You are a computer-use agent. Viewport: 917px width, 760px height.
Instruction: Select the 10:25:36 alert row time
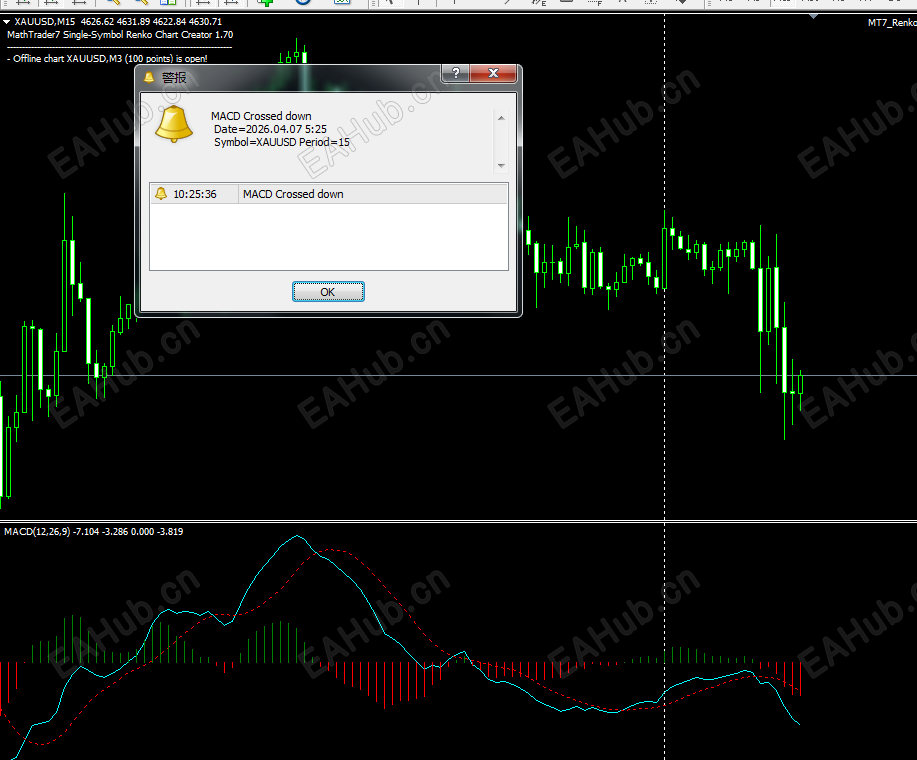pos(195,194)
